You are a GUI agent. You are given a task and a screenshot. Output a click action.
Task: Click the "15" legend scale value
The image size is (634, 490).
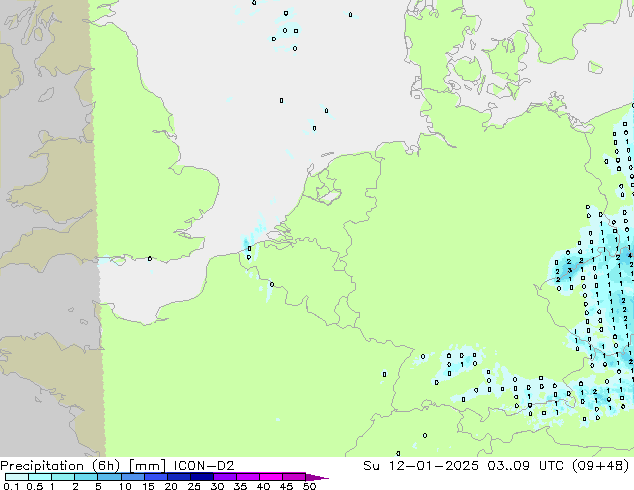pyautogui.click(x=148, y=486)
